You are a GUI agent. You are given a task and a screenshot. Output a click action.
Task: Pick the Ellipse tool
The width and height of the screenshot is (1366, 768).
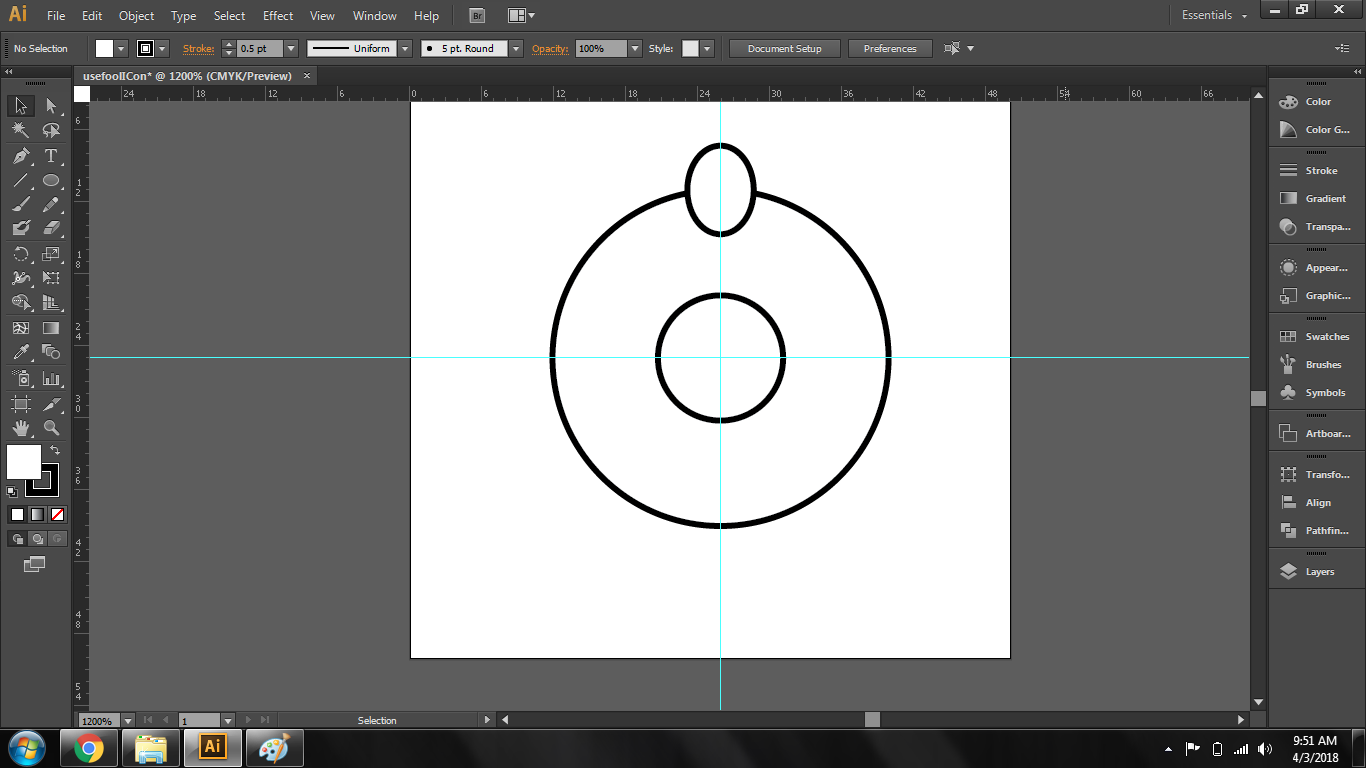point(51,181)
